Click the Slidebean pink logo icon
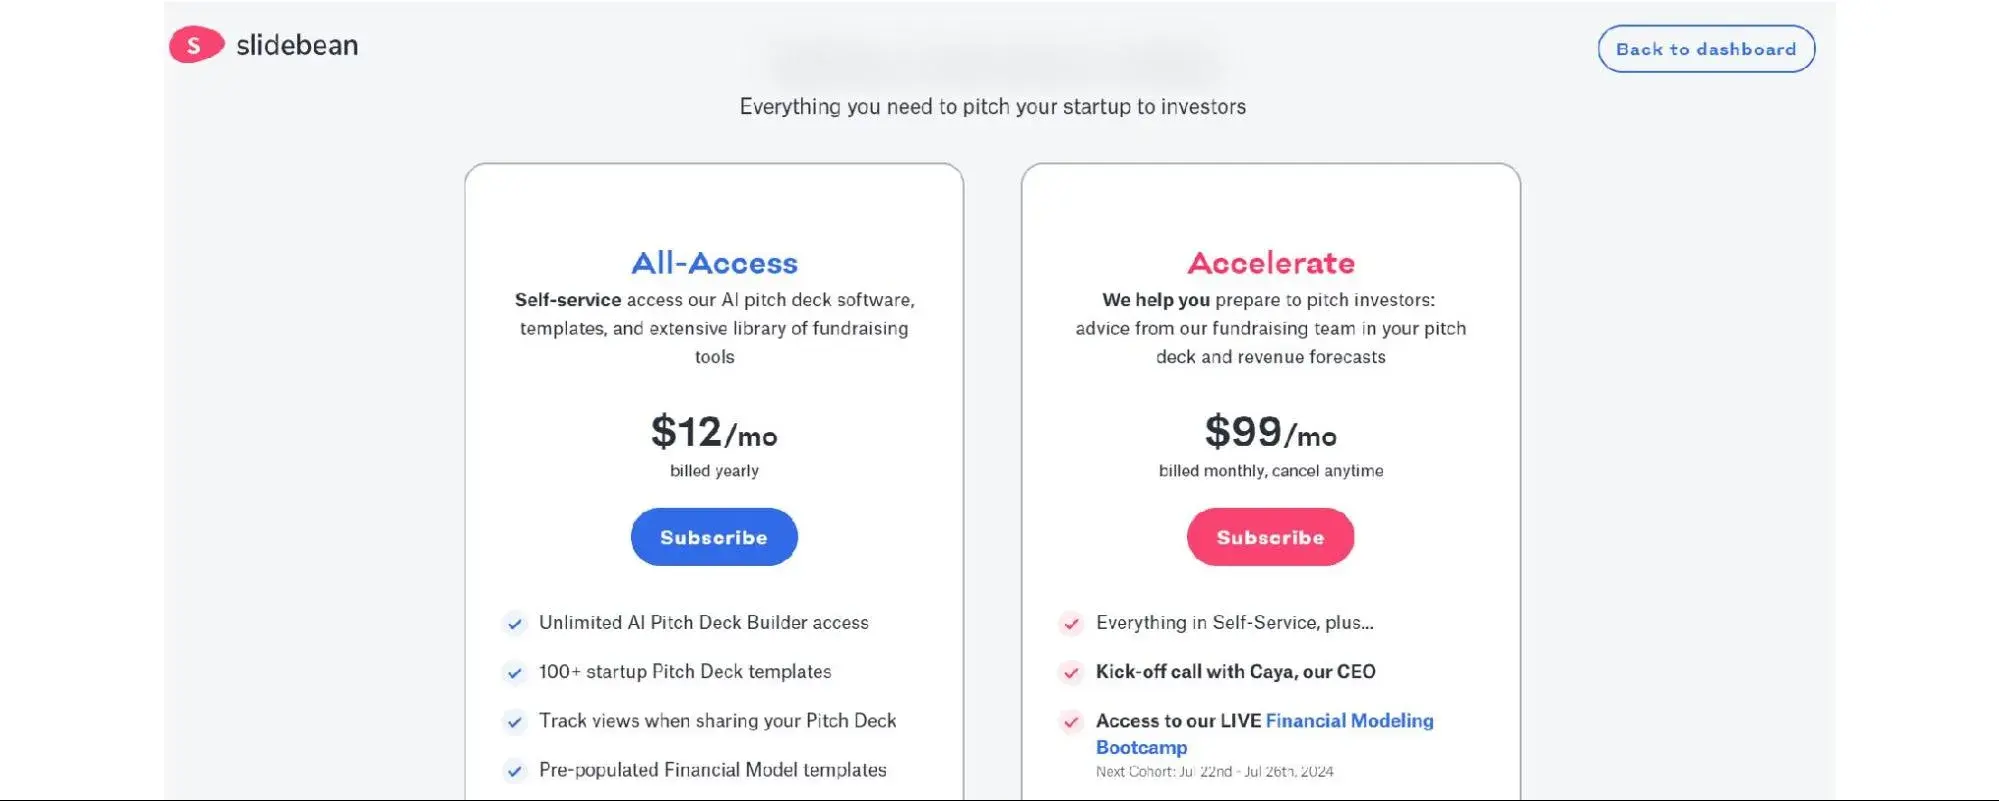Screen dimensions: 1999x801 [x=196, y=45]
